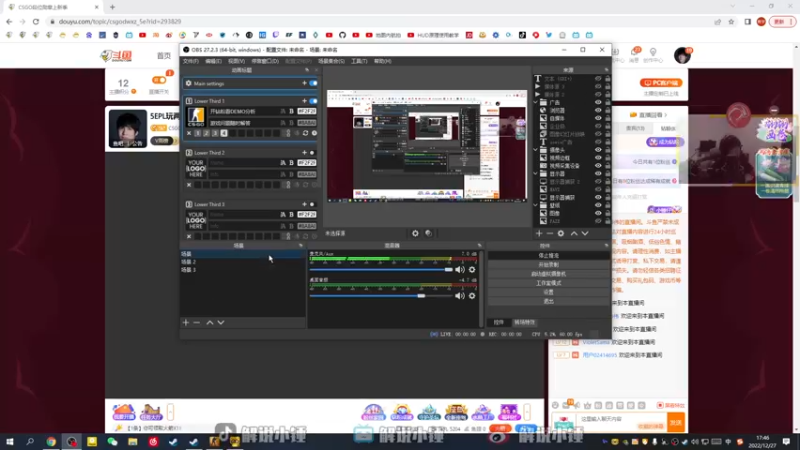Viewport: 800px width, 450px height.
Task: Move scene up with arrow in Scenes toolbar
Action: coord(210,322)
